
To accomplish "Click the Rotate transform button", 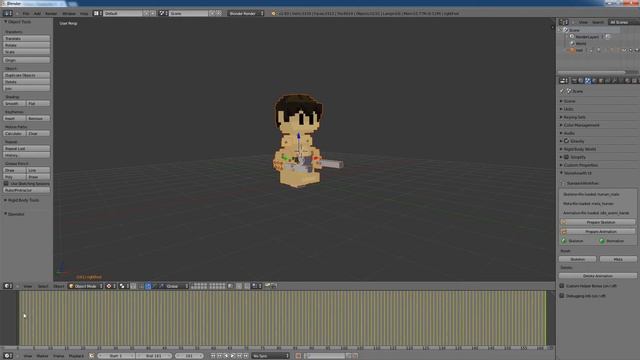I will pos(27,45).
